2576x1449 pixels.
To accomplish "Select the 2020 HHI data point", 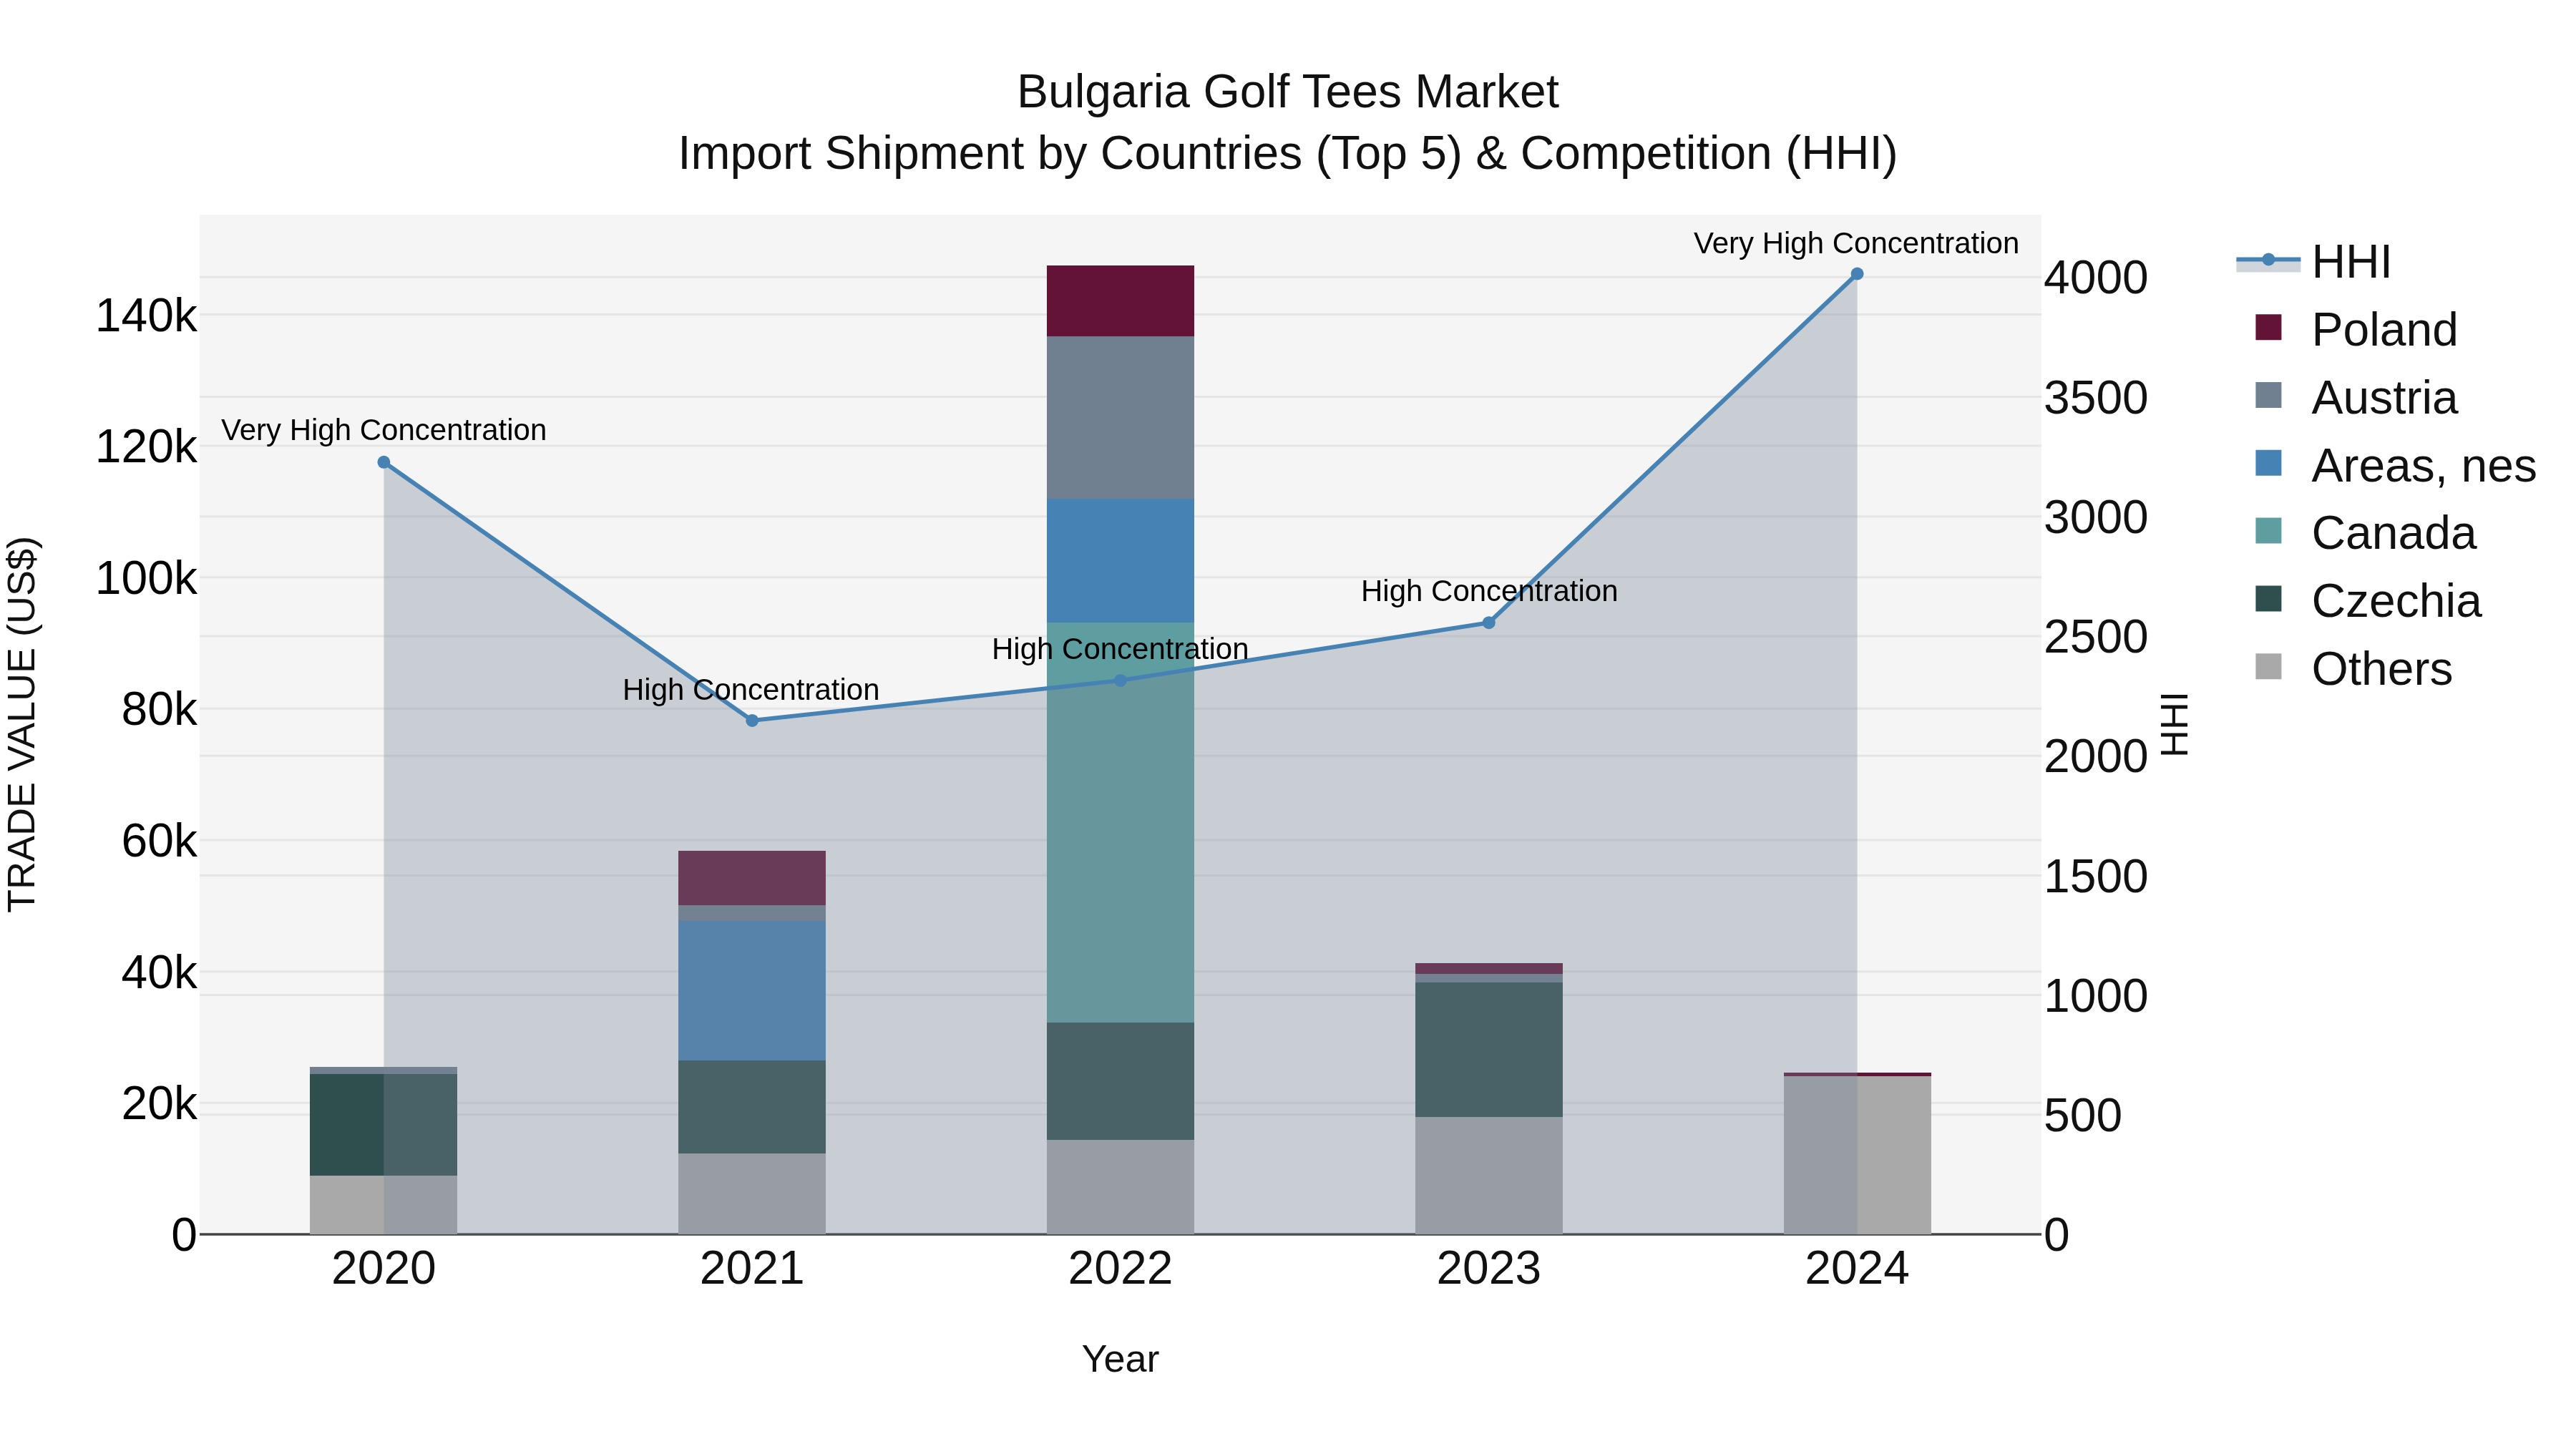I will click(384, 462).
